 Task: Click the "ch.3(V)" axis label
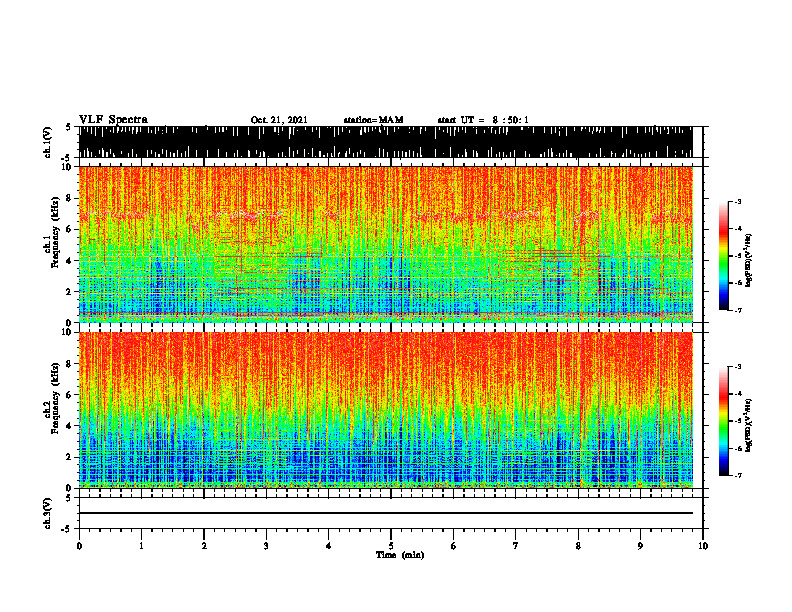(x=48, y=514)
